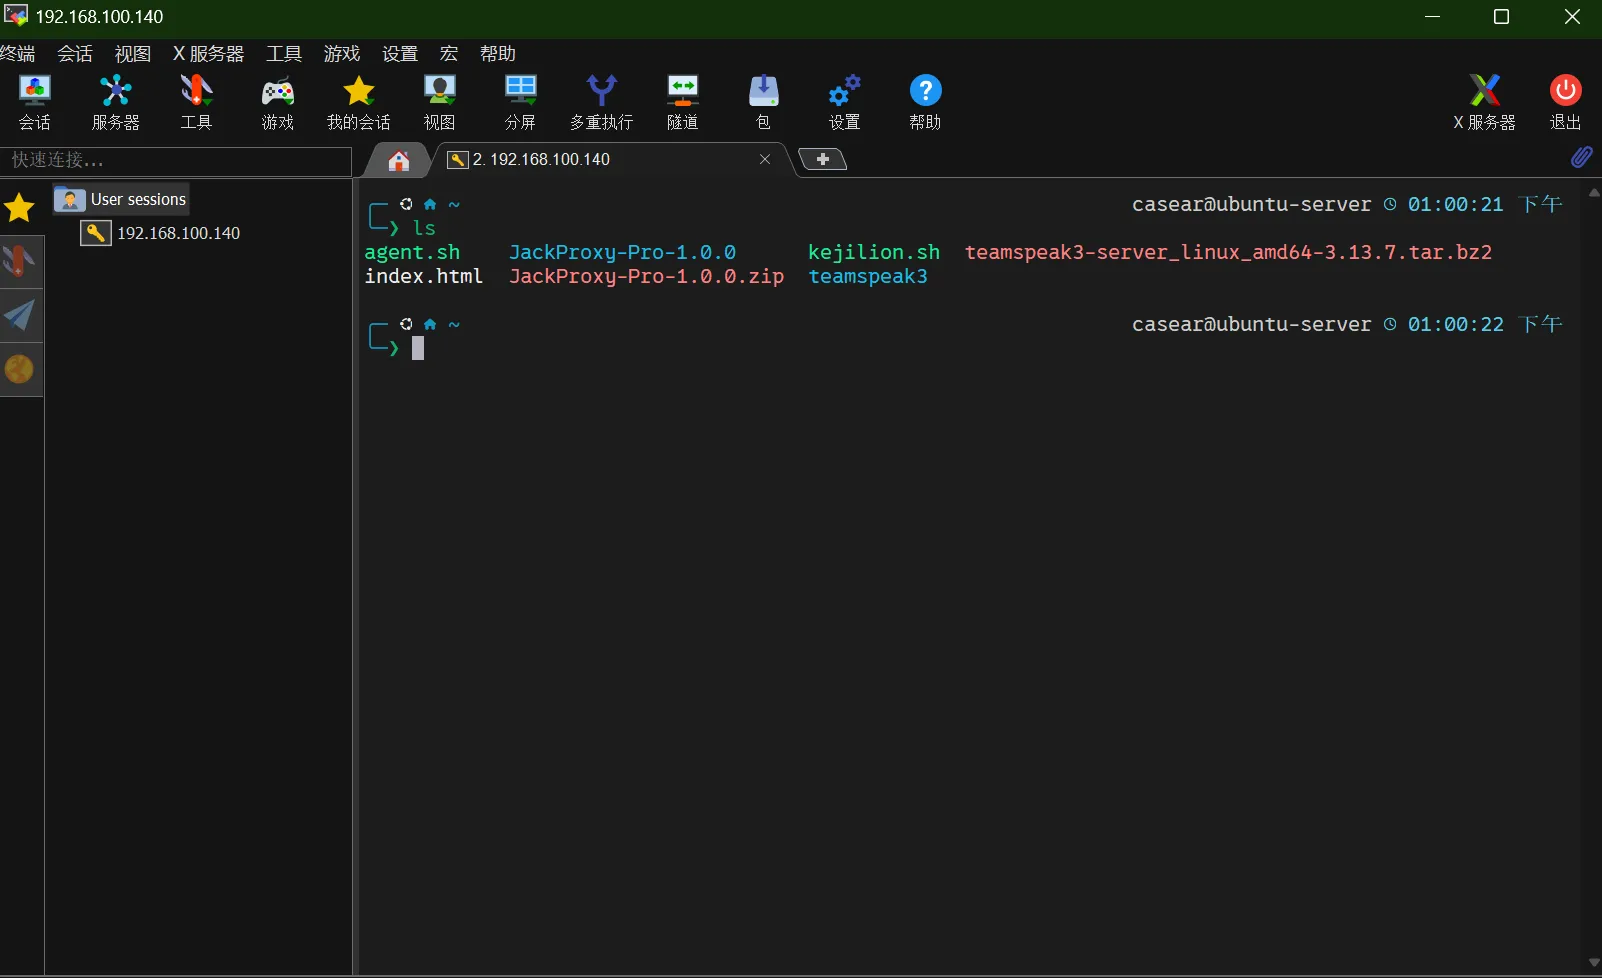Switch to the home tab
Screen dimensions: 1602x978
click(x=399, y=160)
